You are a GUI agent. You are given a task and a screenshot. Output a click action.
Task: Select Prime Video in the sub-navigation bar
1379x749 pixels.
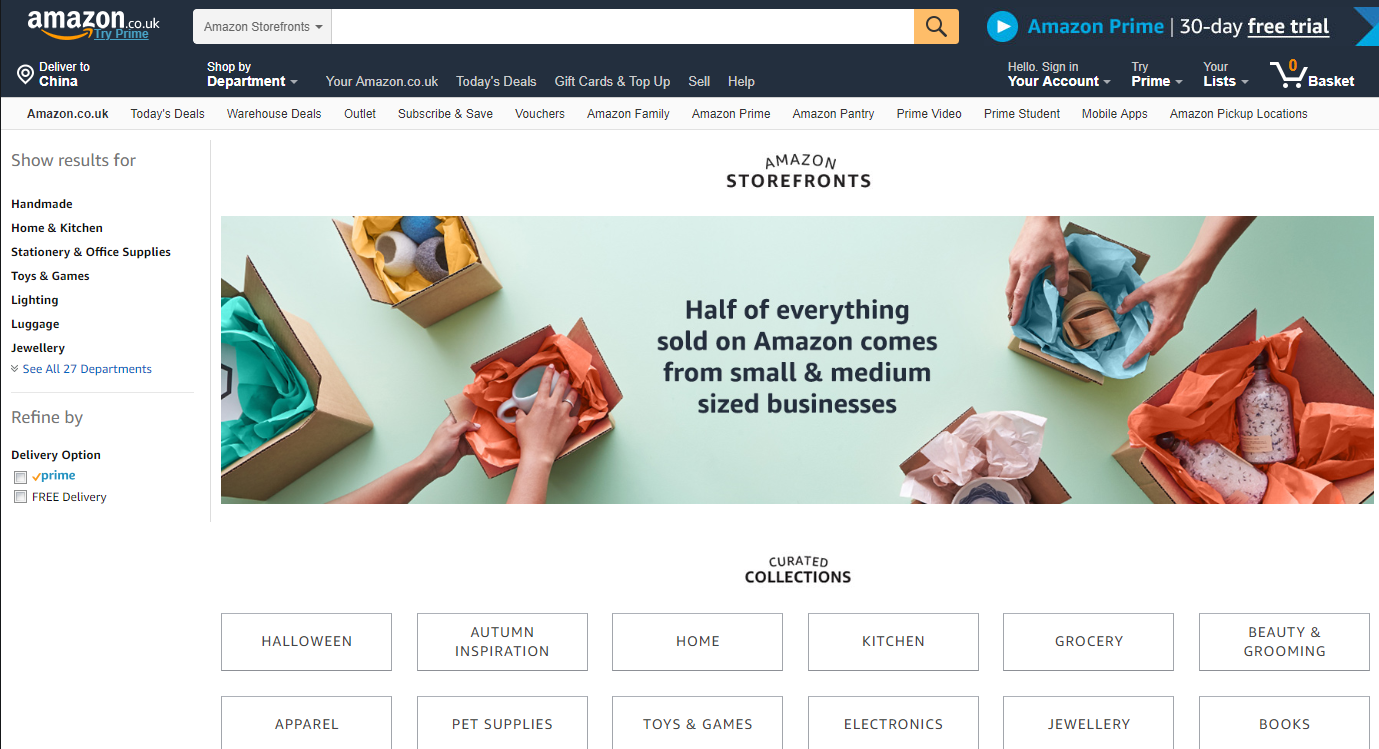[x=929, y=114]
